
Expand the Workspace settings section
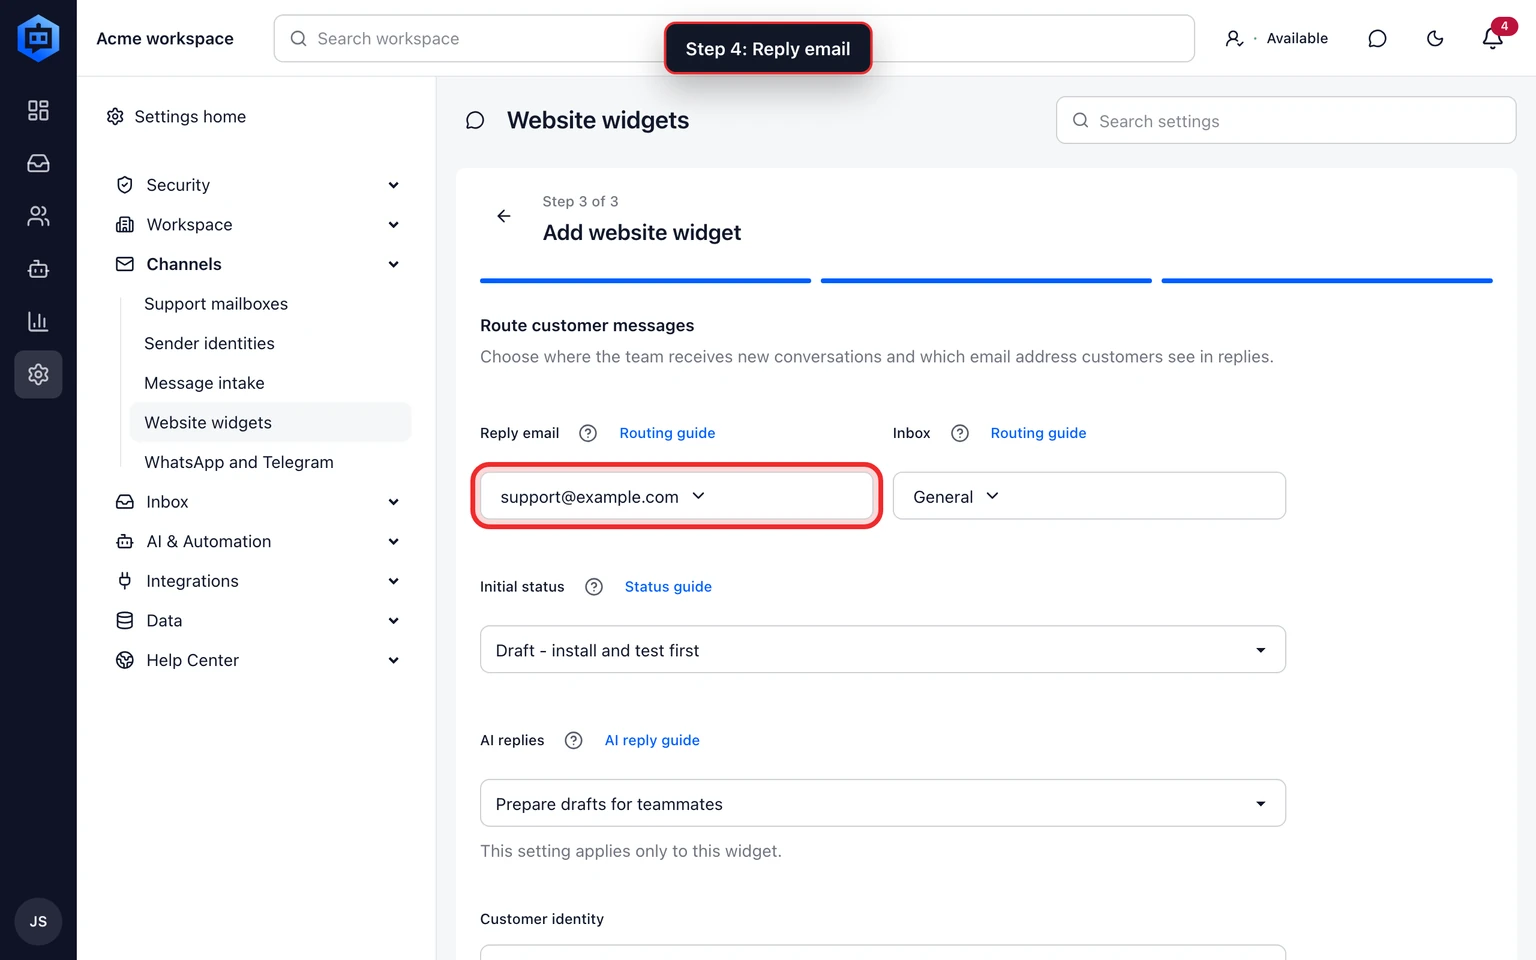pyautogui.click(x=258, y=225)
